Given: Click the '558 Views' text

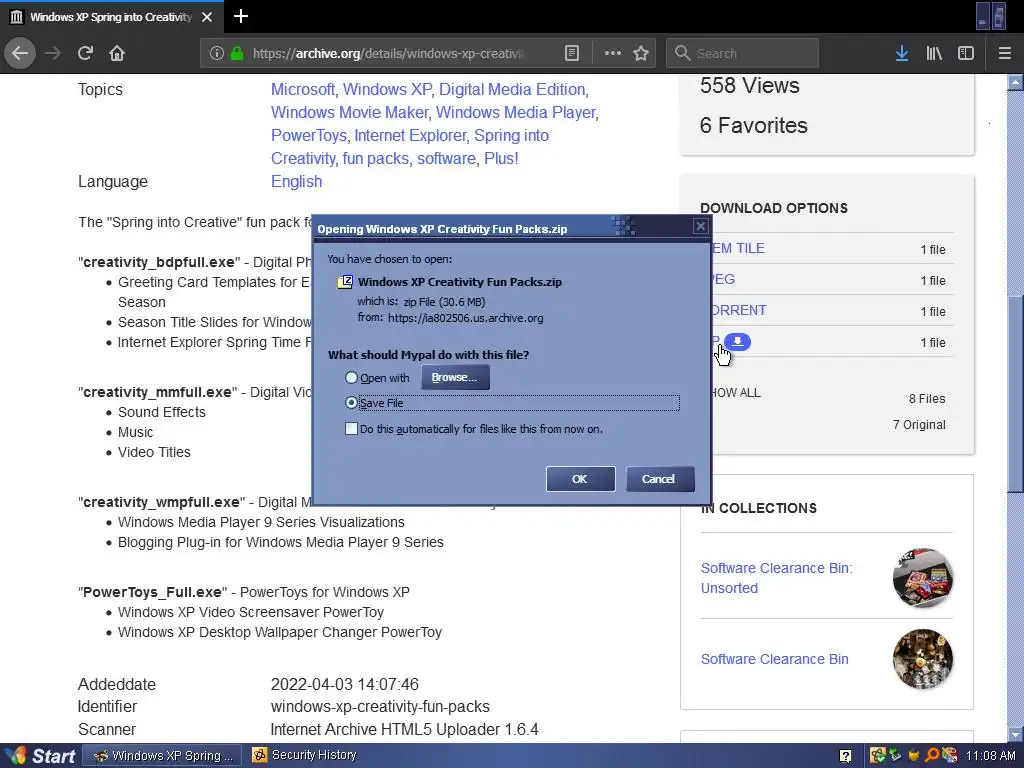Looking at the screenshot, I should tap(750, 86).
